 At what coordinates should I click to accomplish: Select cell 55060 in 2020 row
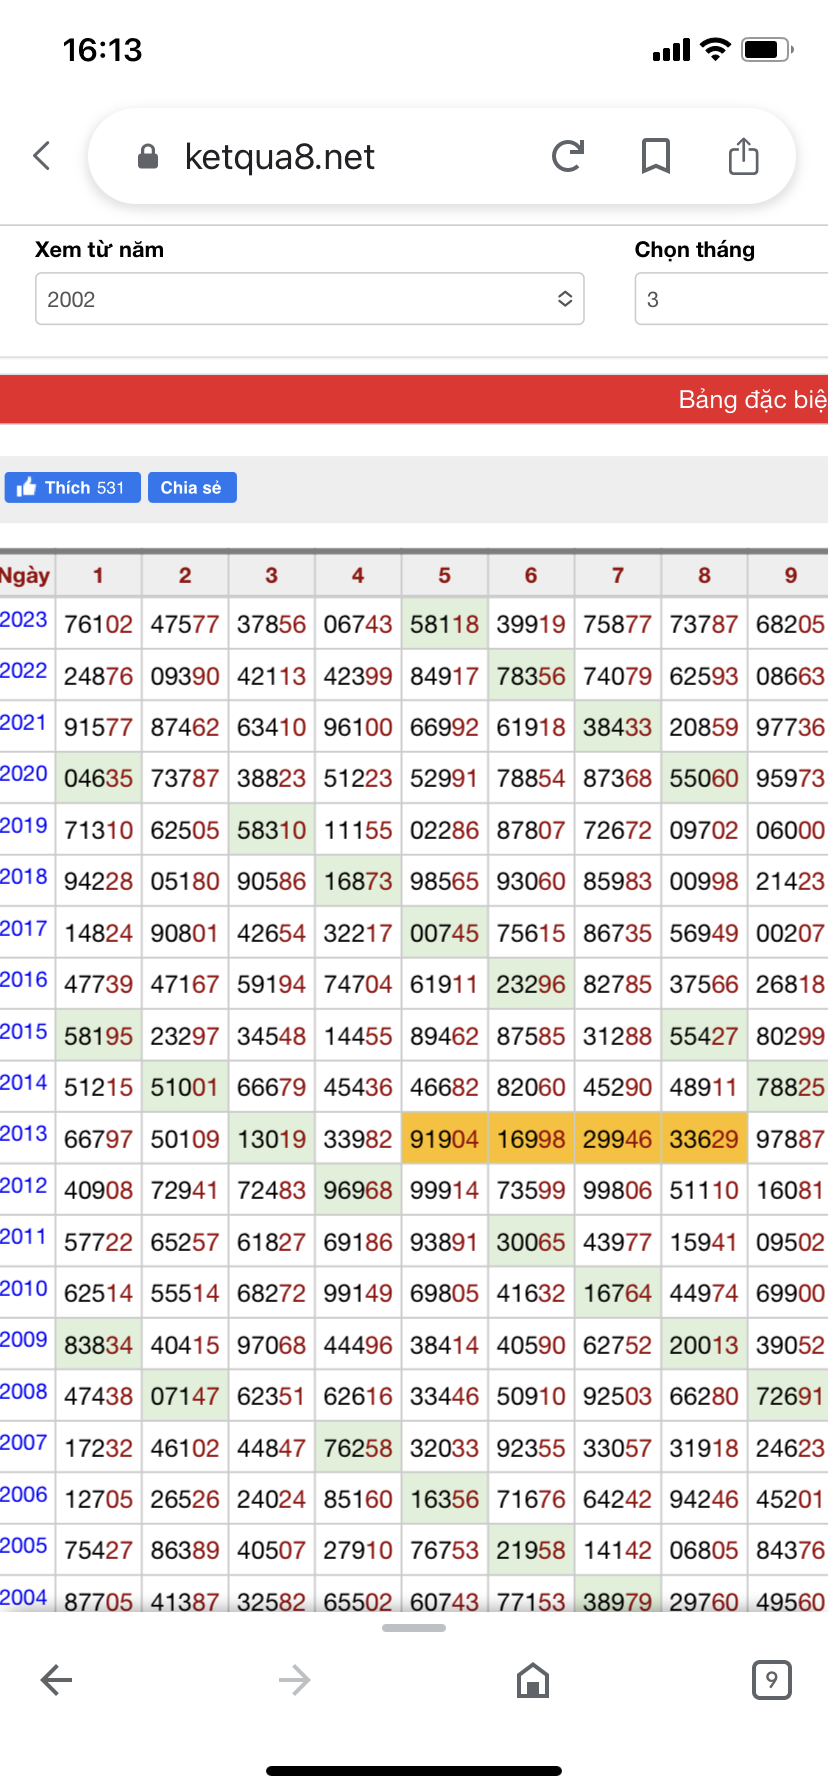point(704,778)
